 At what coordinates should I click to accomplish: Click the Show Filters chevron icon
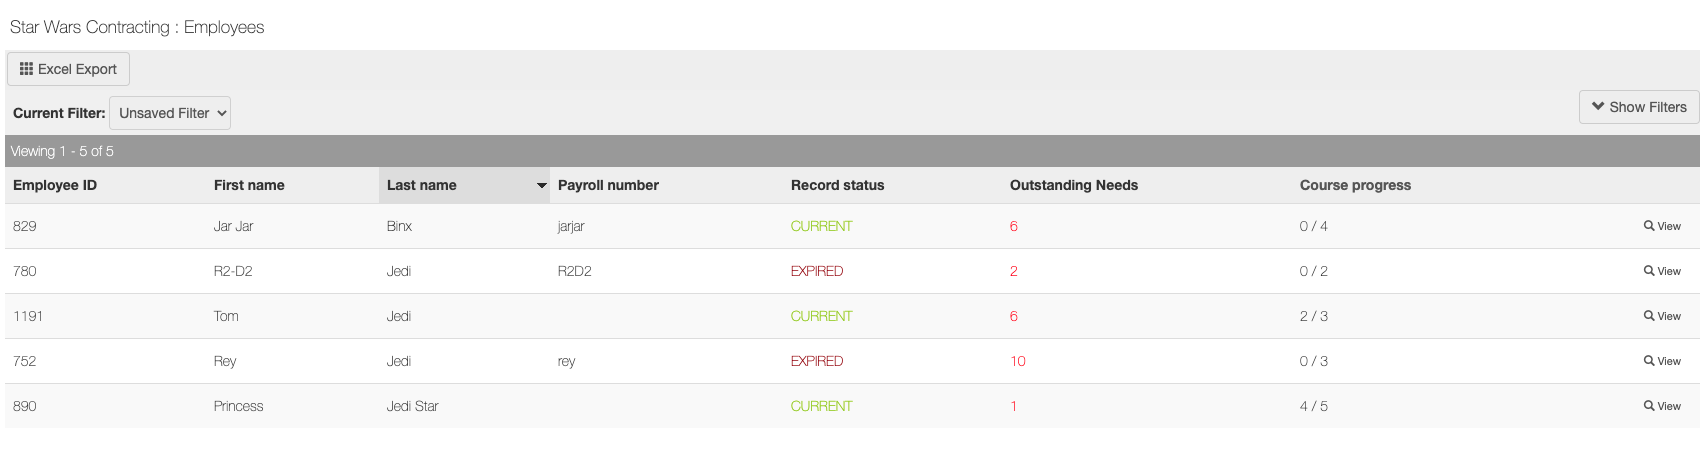click(1598, 106)
